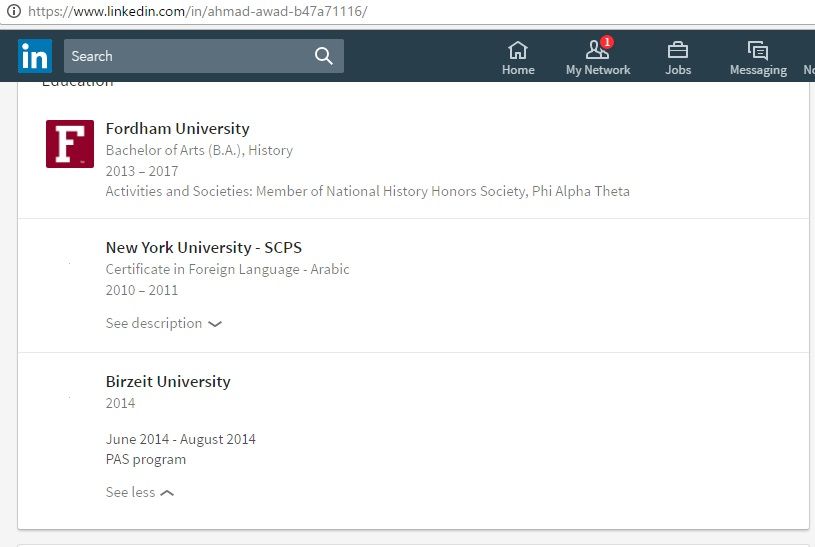
Task: Expand See description under New York University
Action: tap(163, 323)
